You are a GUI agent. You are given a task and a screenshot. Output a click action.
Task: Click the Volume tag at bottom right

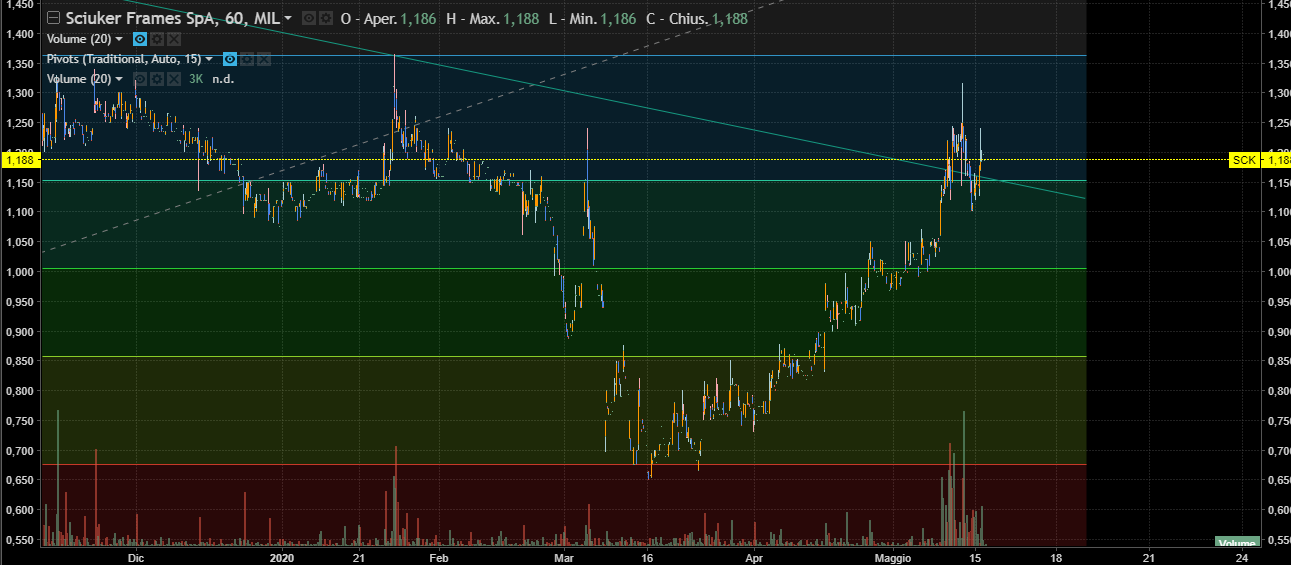pyautogui.click(x=1236, y=542)
